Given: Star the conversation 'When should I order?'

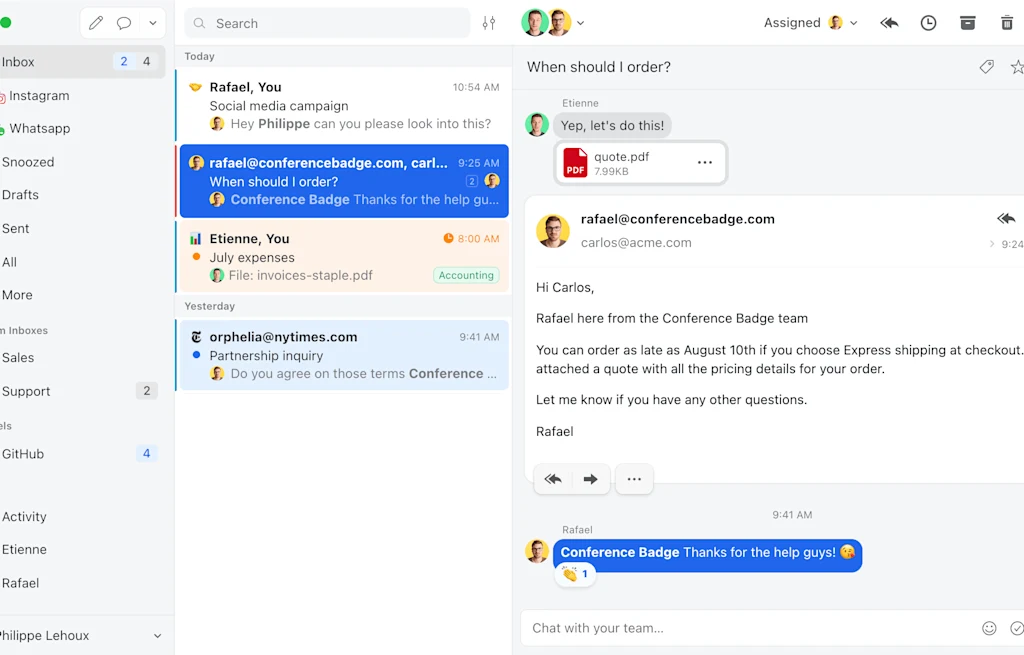Looking at the screenshot, I should click(x=1017, y=67).
